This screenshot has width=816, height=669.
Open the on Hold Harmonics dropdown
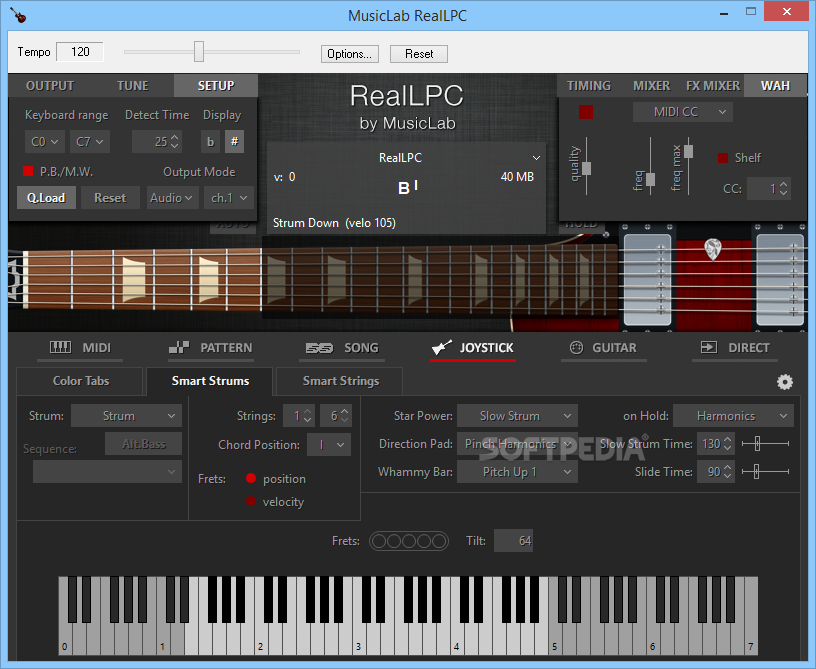point(733,416)
